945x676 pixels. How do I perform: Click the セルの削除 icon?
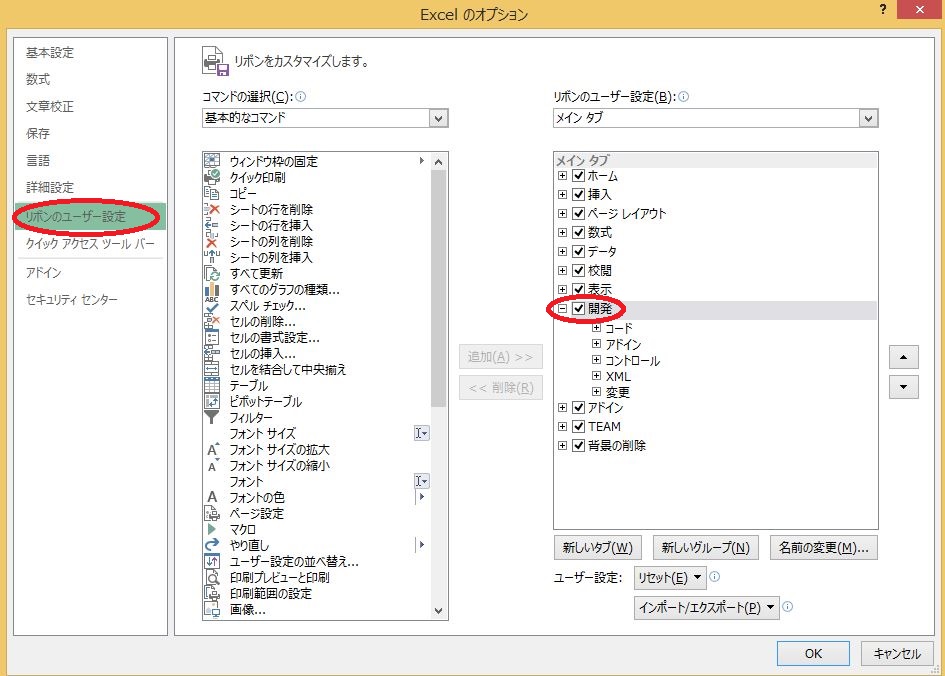coord(212,321)
